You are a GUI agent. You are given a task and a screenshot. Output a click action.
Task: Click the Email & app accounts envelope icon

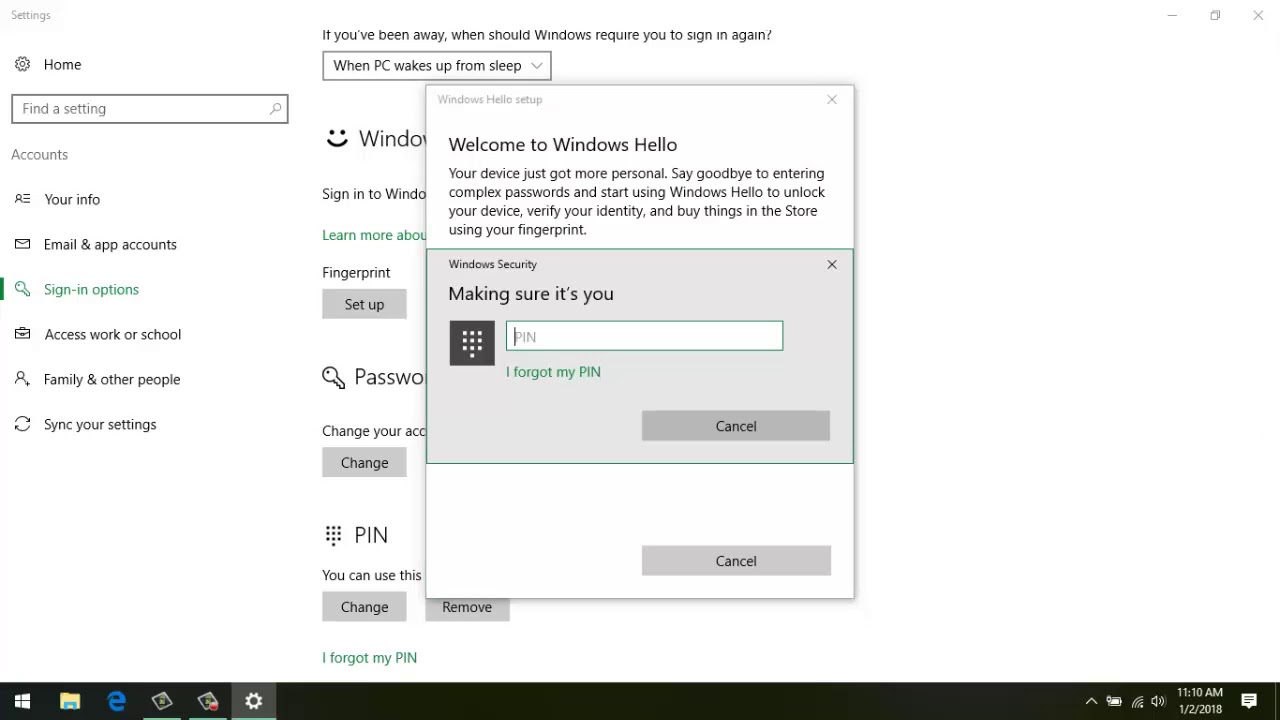tap(22, 244)
